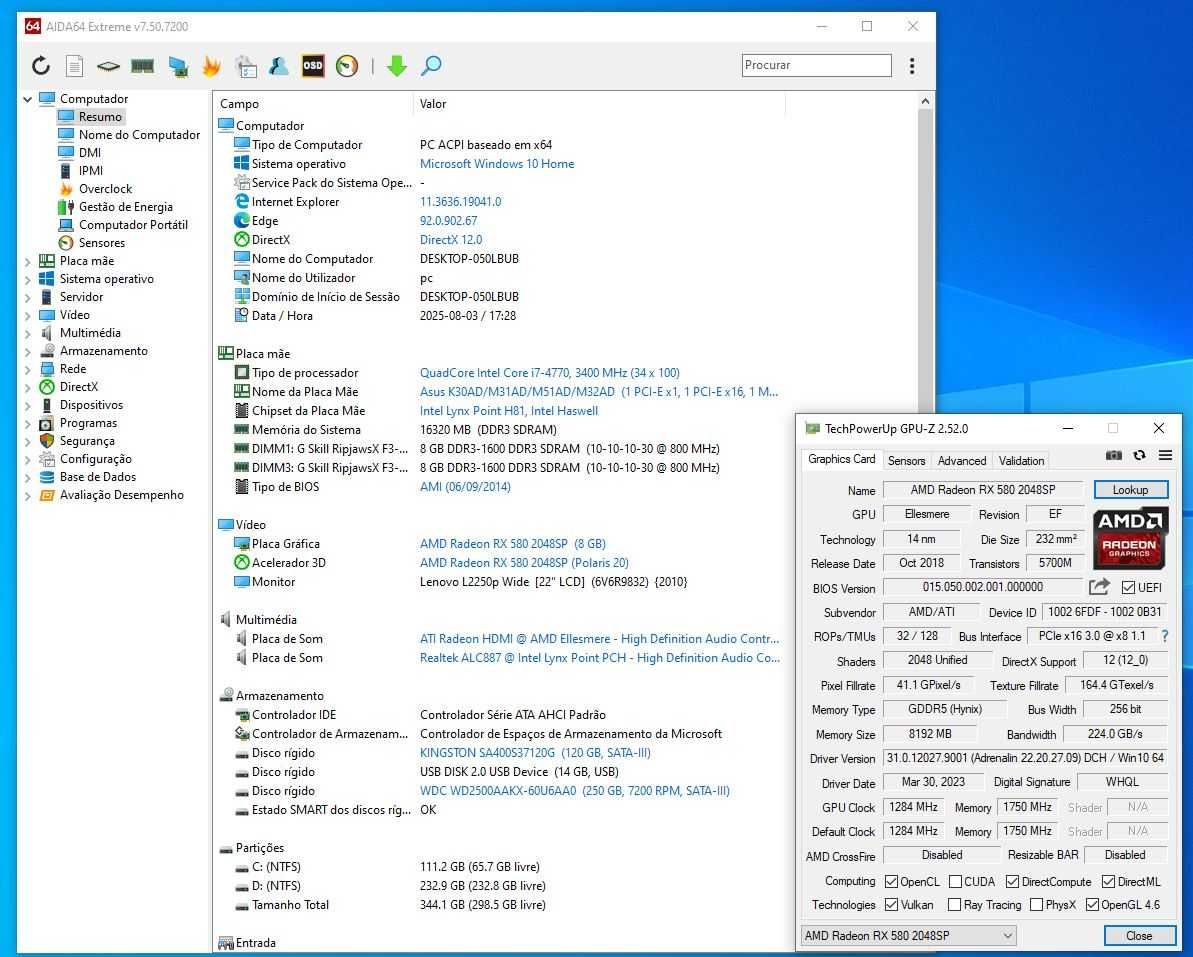Click the Refresh arrow in the AIDA64 toolbar

tap(41, 65)
